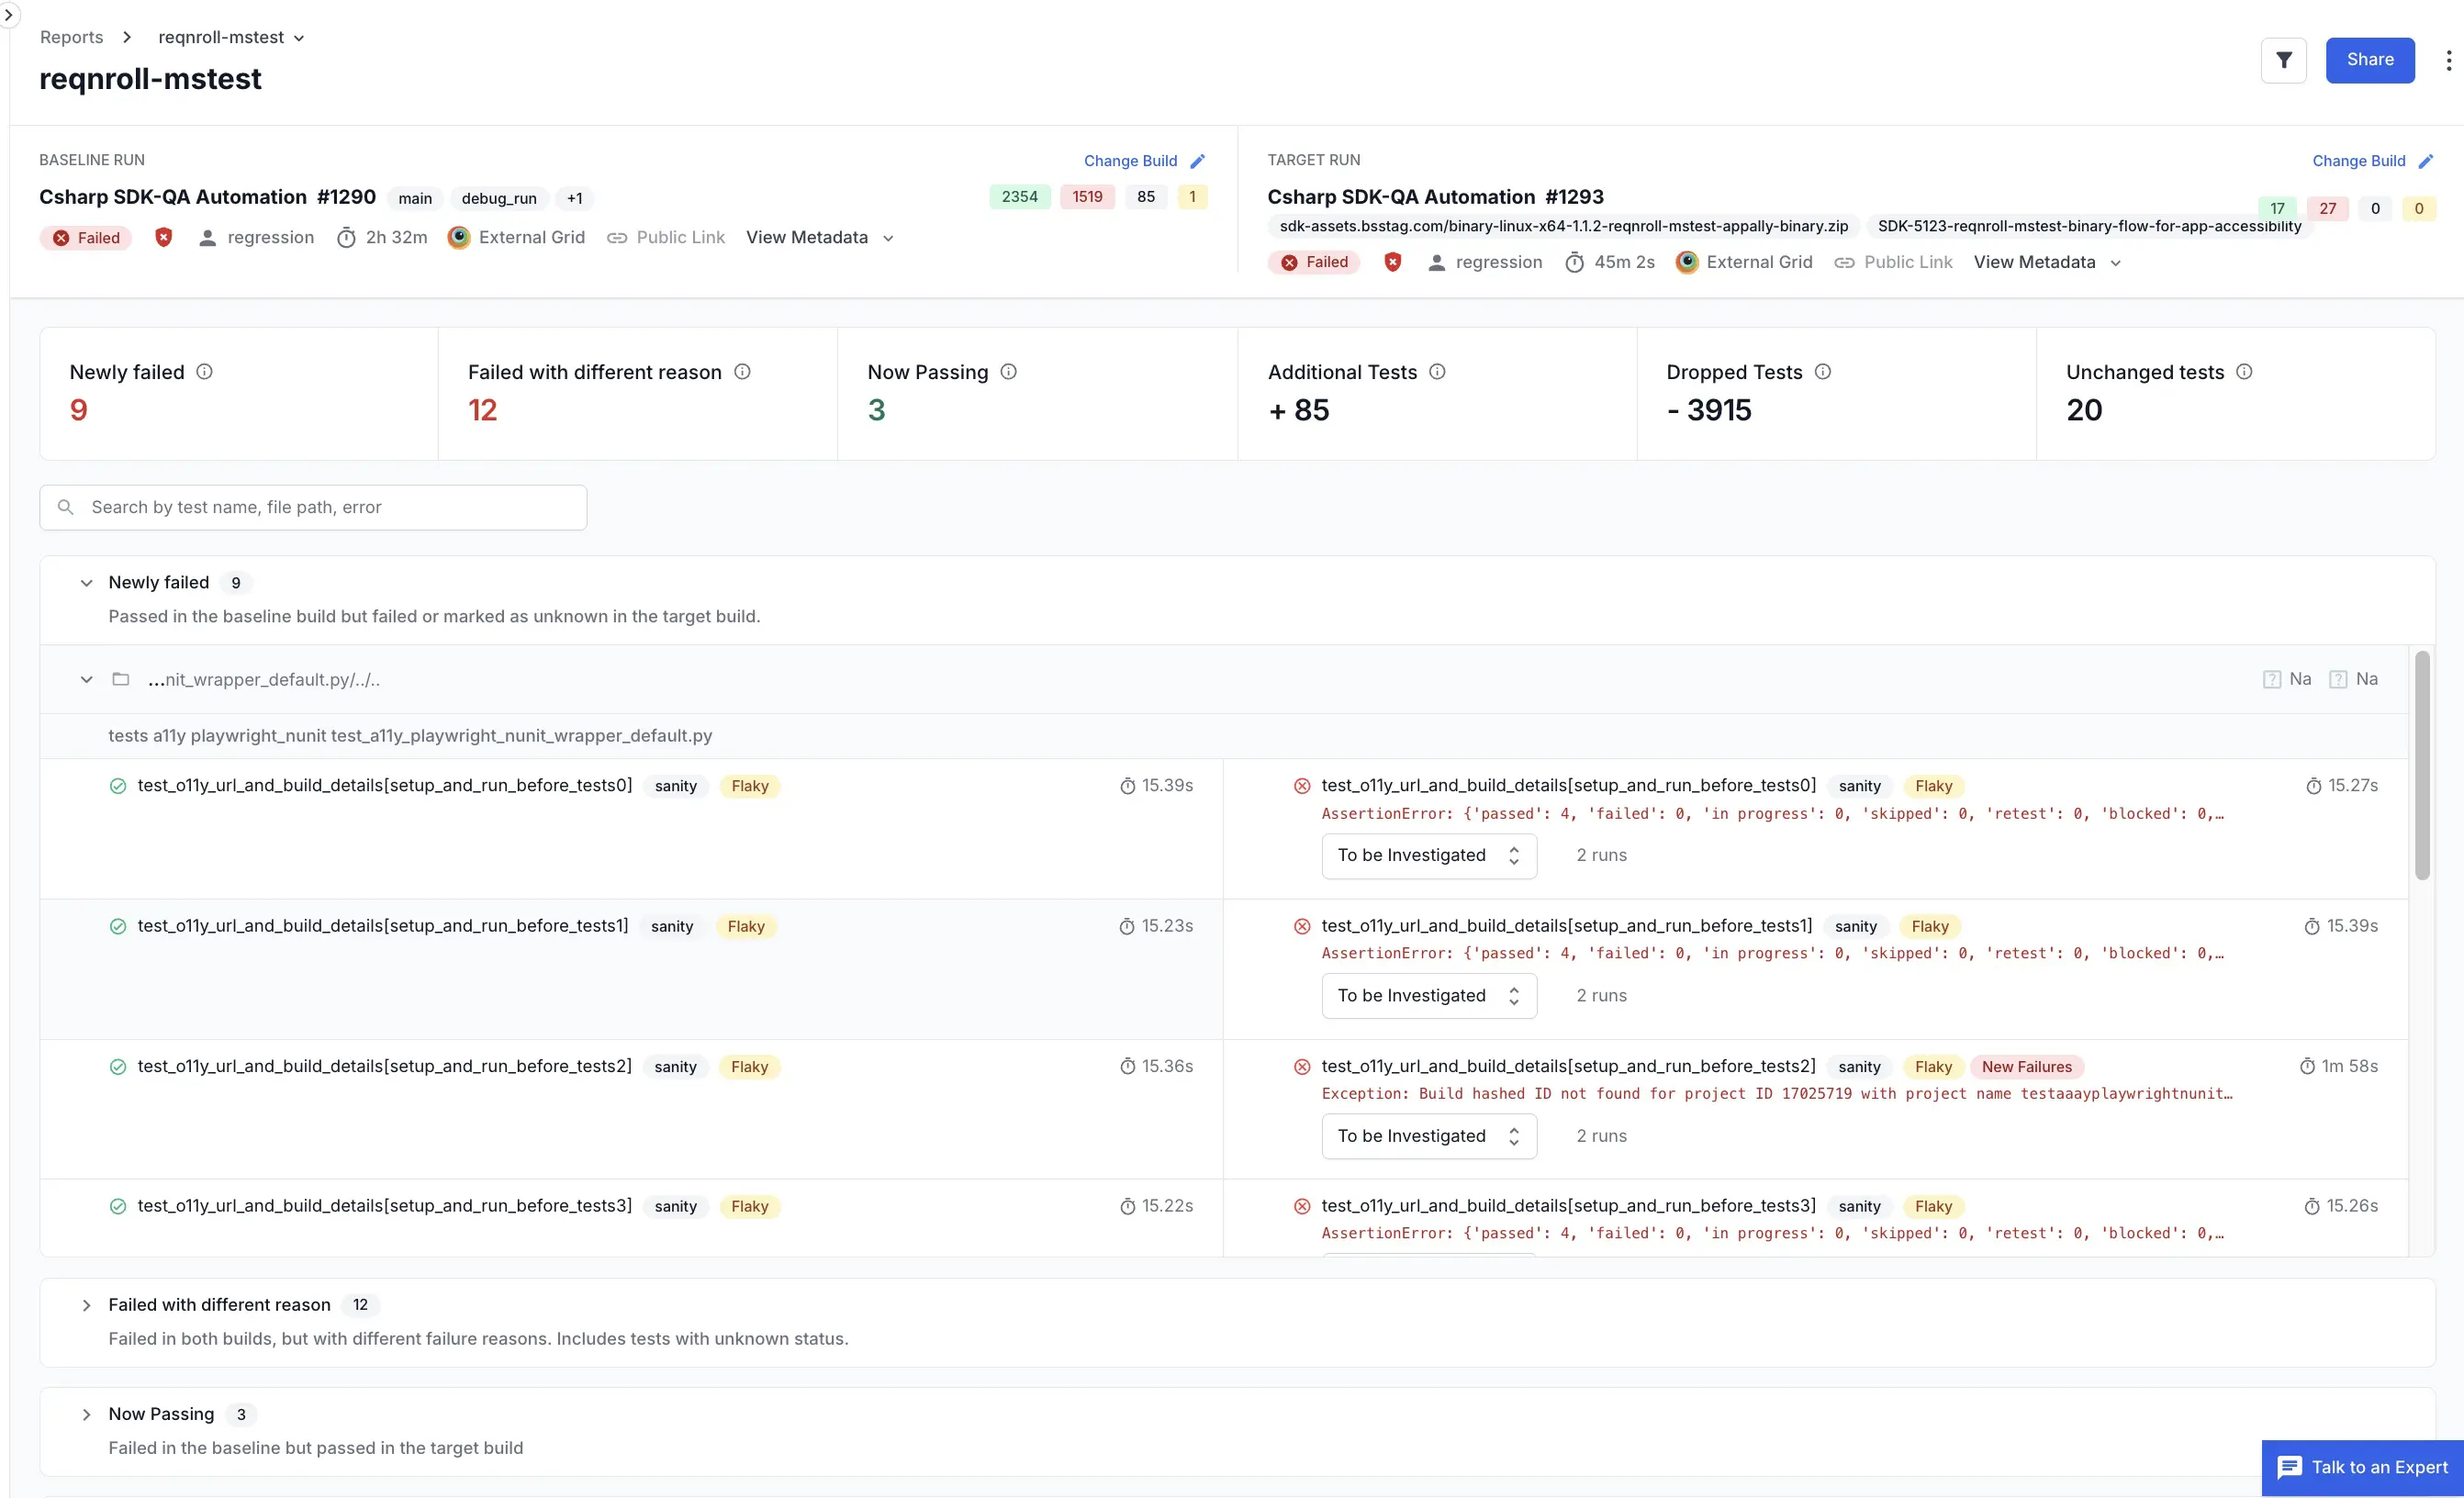Click the passed icon of baseline setup_and_run_before_tests3
The height and width of the screenshot is (1498, 2464).
[118, 1207]
